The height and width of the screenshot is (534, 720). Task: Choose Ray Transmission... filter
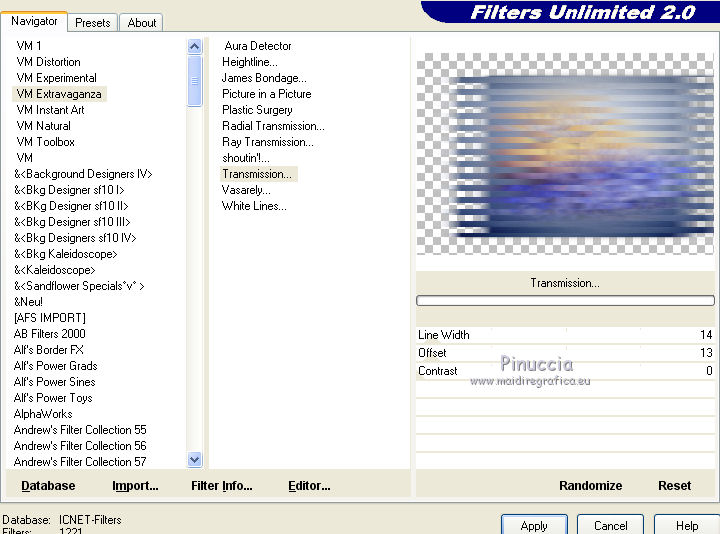pos(268,142)
